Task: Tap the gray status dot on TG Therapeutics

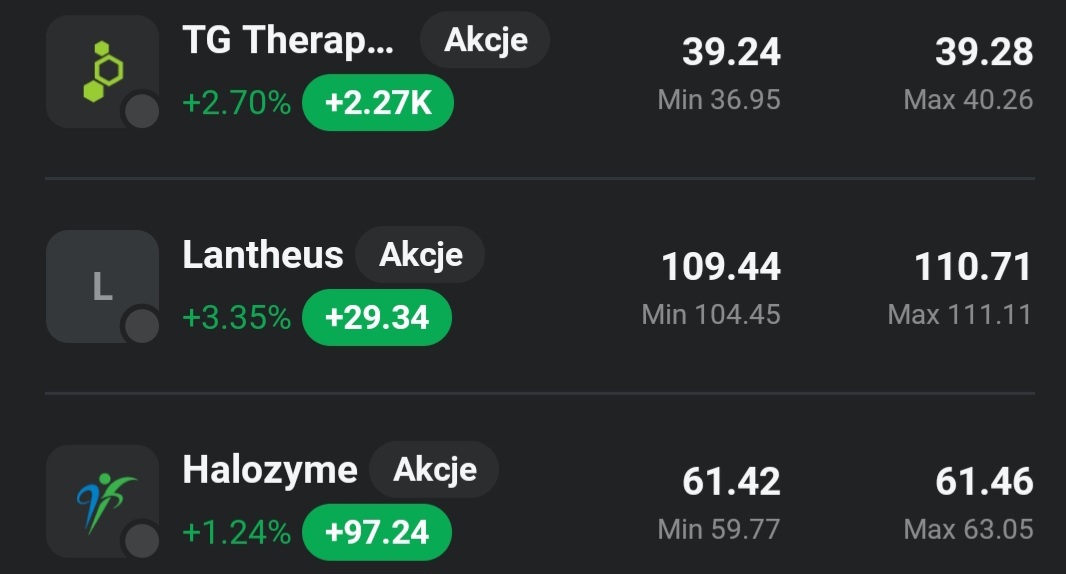Action: [142, 111]
